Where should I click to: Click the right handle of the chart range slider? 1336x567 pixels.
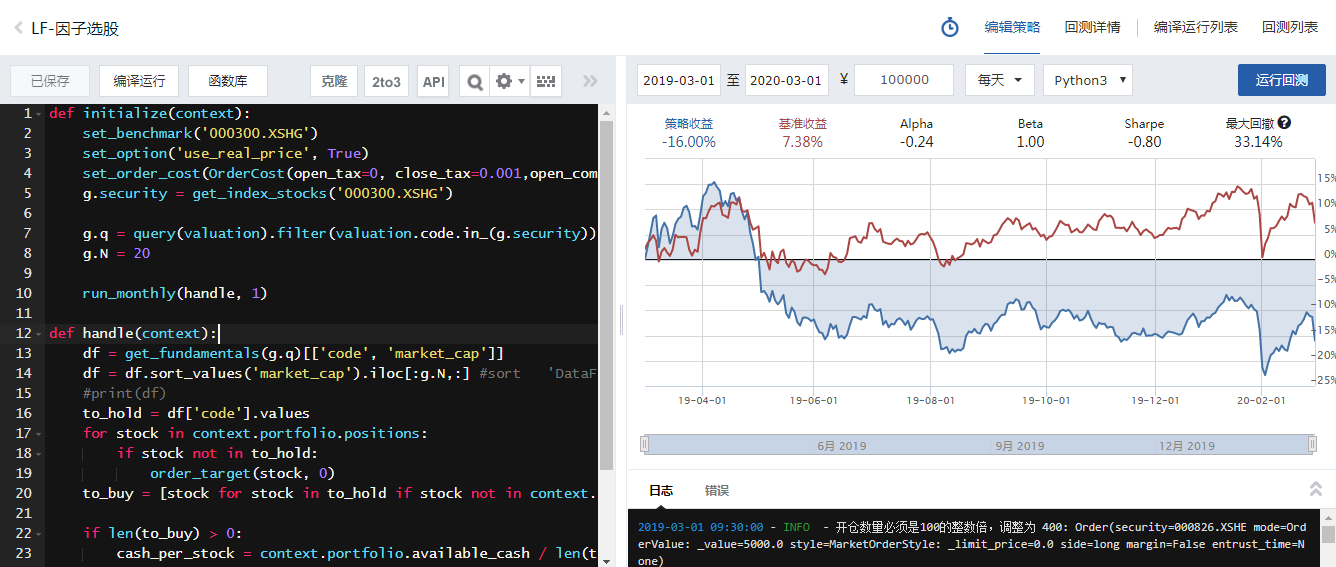click(1312, 444)
